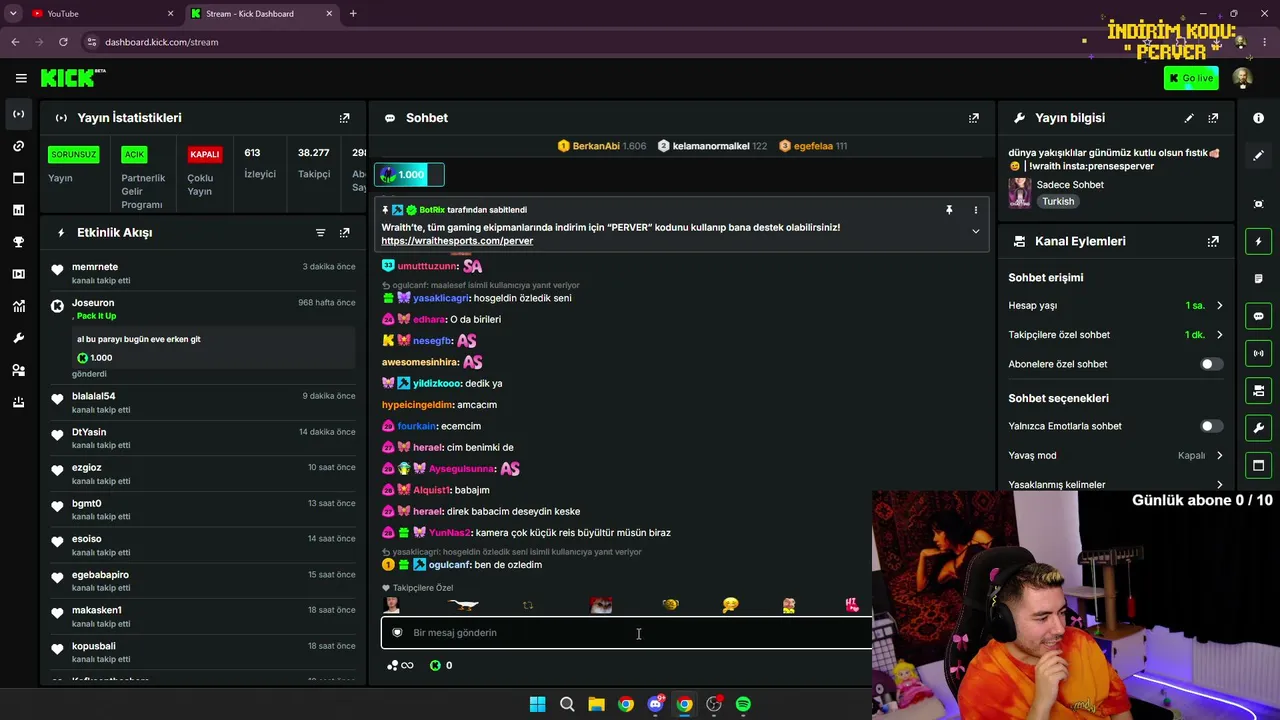Open a new browser tab
Viewport: 1280px width, 720px height.
click(x=353, y=14)
